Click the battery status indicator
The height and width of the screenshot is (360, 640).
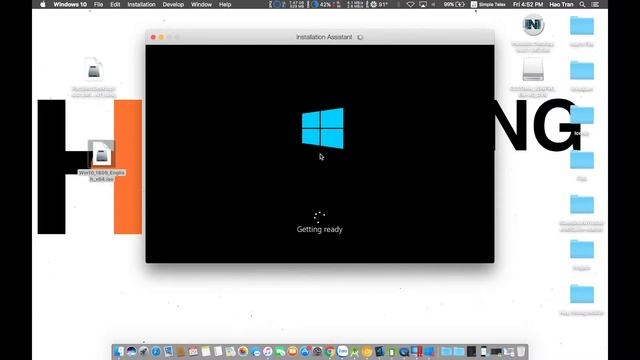click(x=454, y=4)
